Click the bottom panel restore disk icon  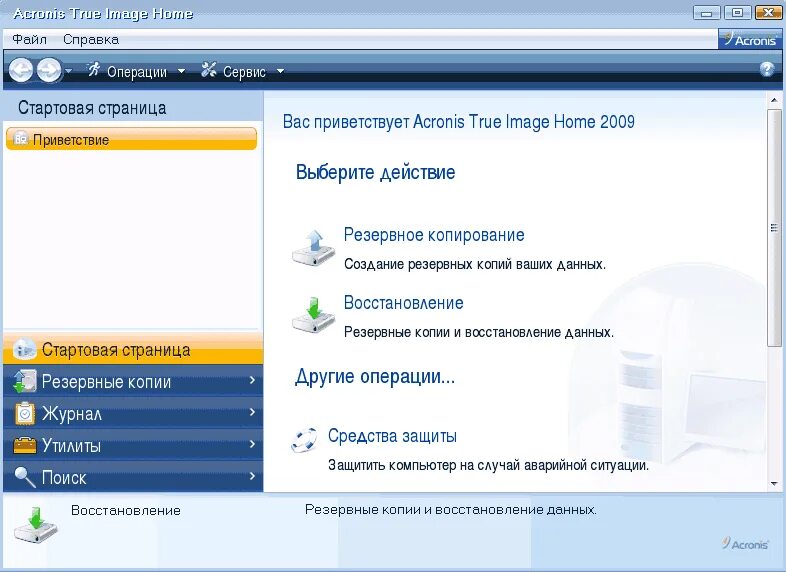36,524
